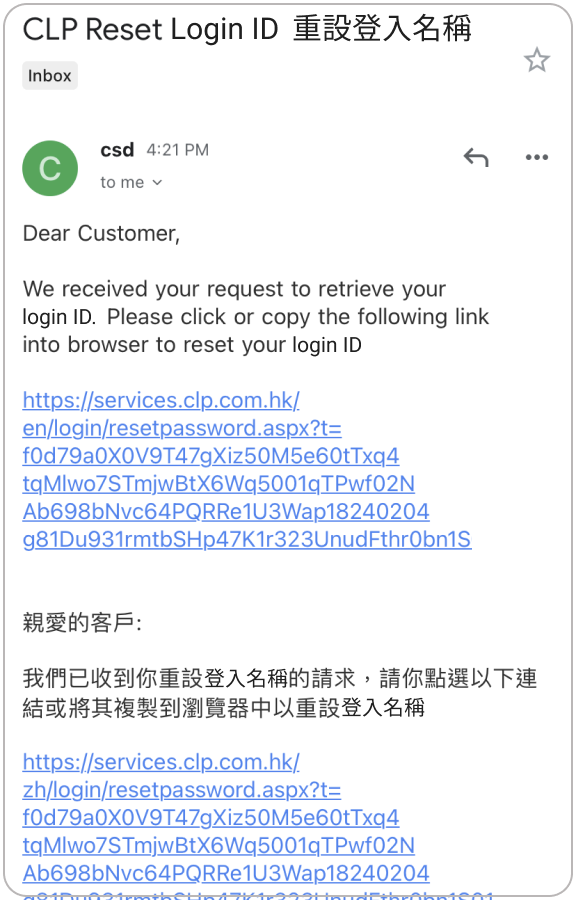Click link line starting g81Du931rmtbSHp
The image size is (576, 900).
(x=247, y=540)
